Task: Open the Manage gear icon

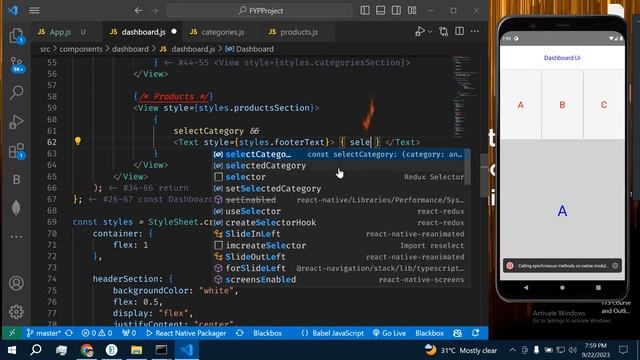Action: (x=16, y=312)
